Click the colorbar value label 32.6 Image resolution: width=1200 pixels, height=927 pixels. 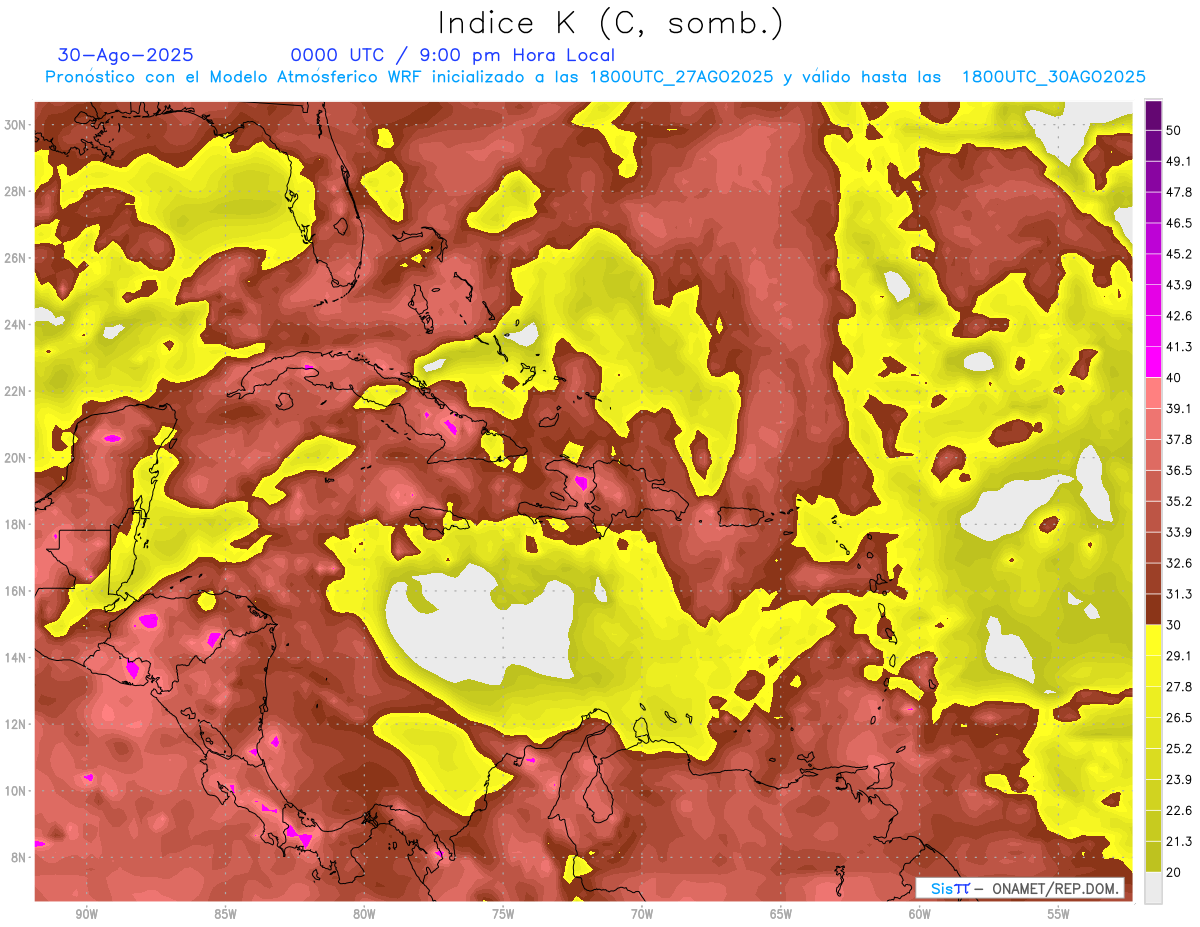tap(1179, 563)
